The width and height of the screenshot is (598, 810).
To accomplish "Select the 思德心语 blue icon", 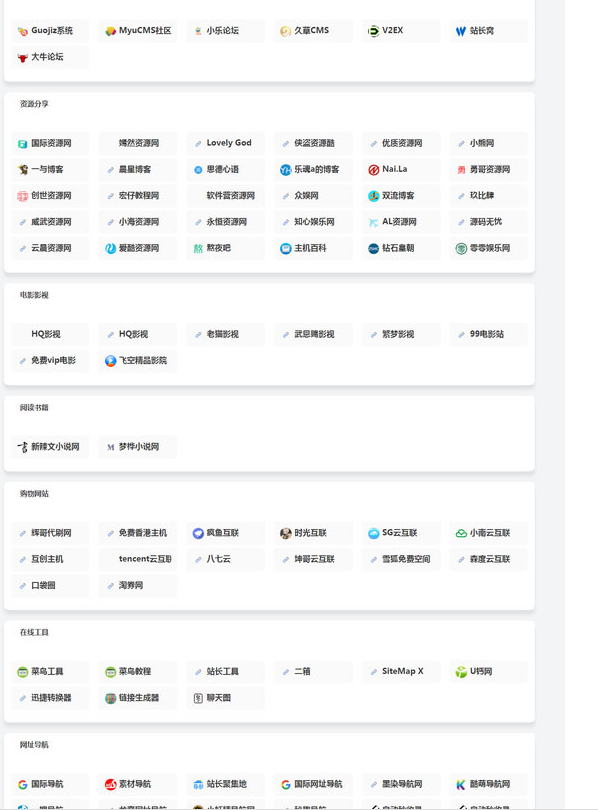I will point(198,170).
